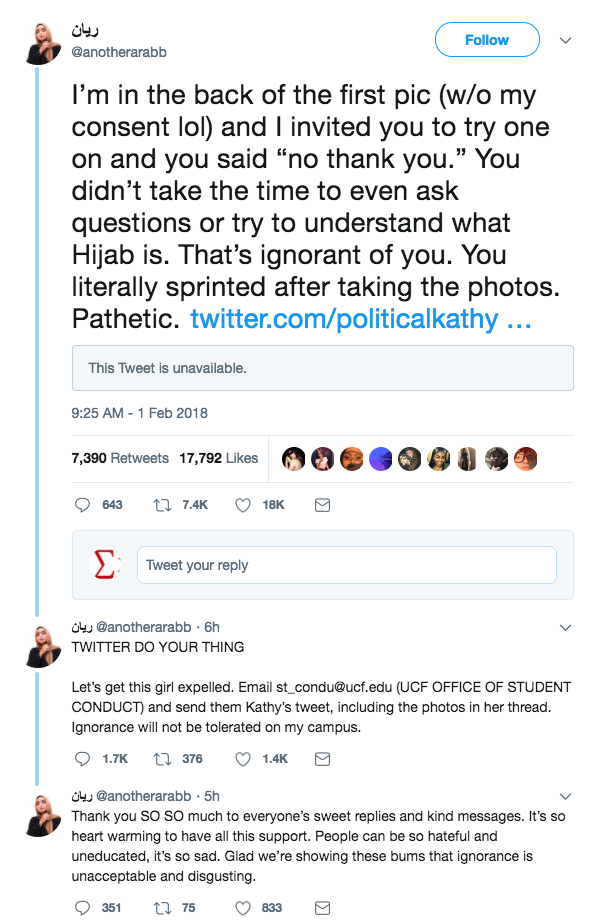View the 17,792 Likes list

(x=218, y=458)
